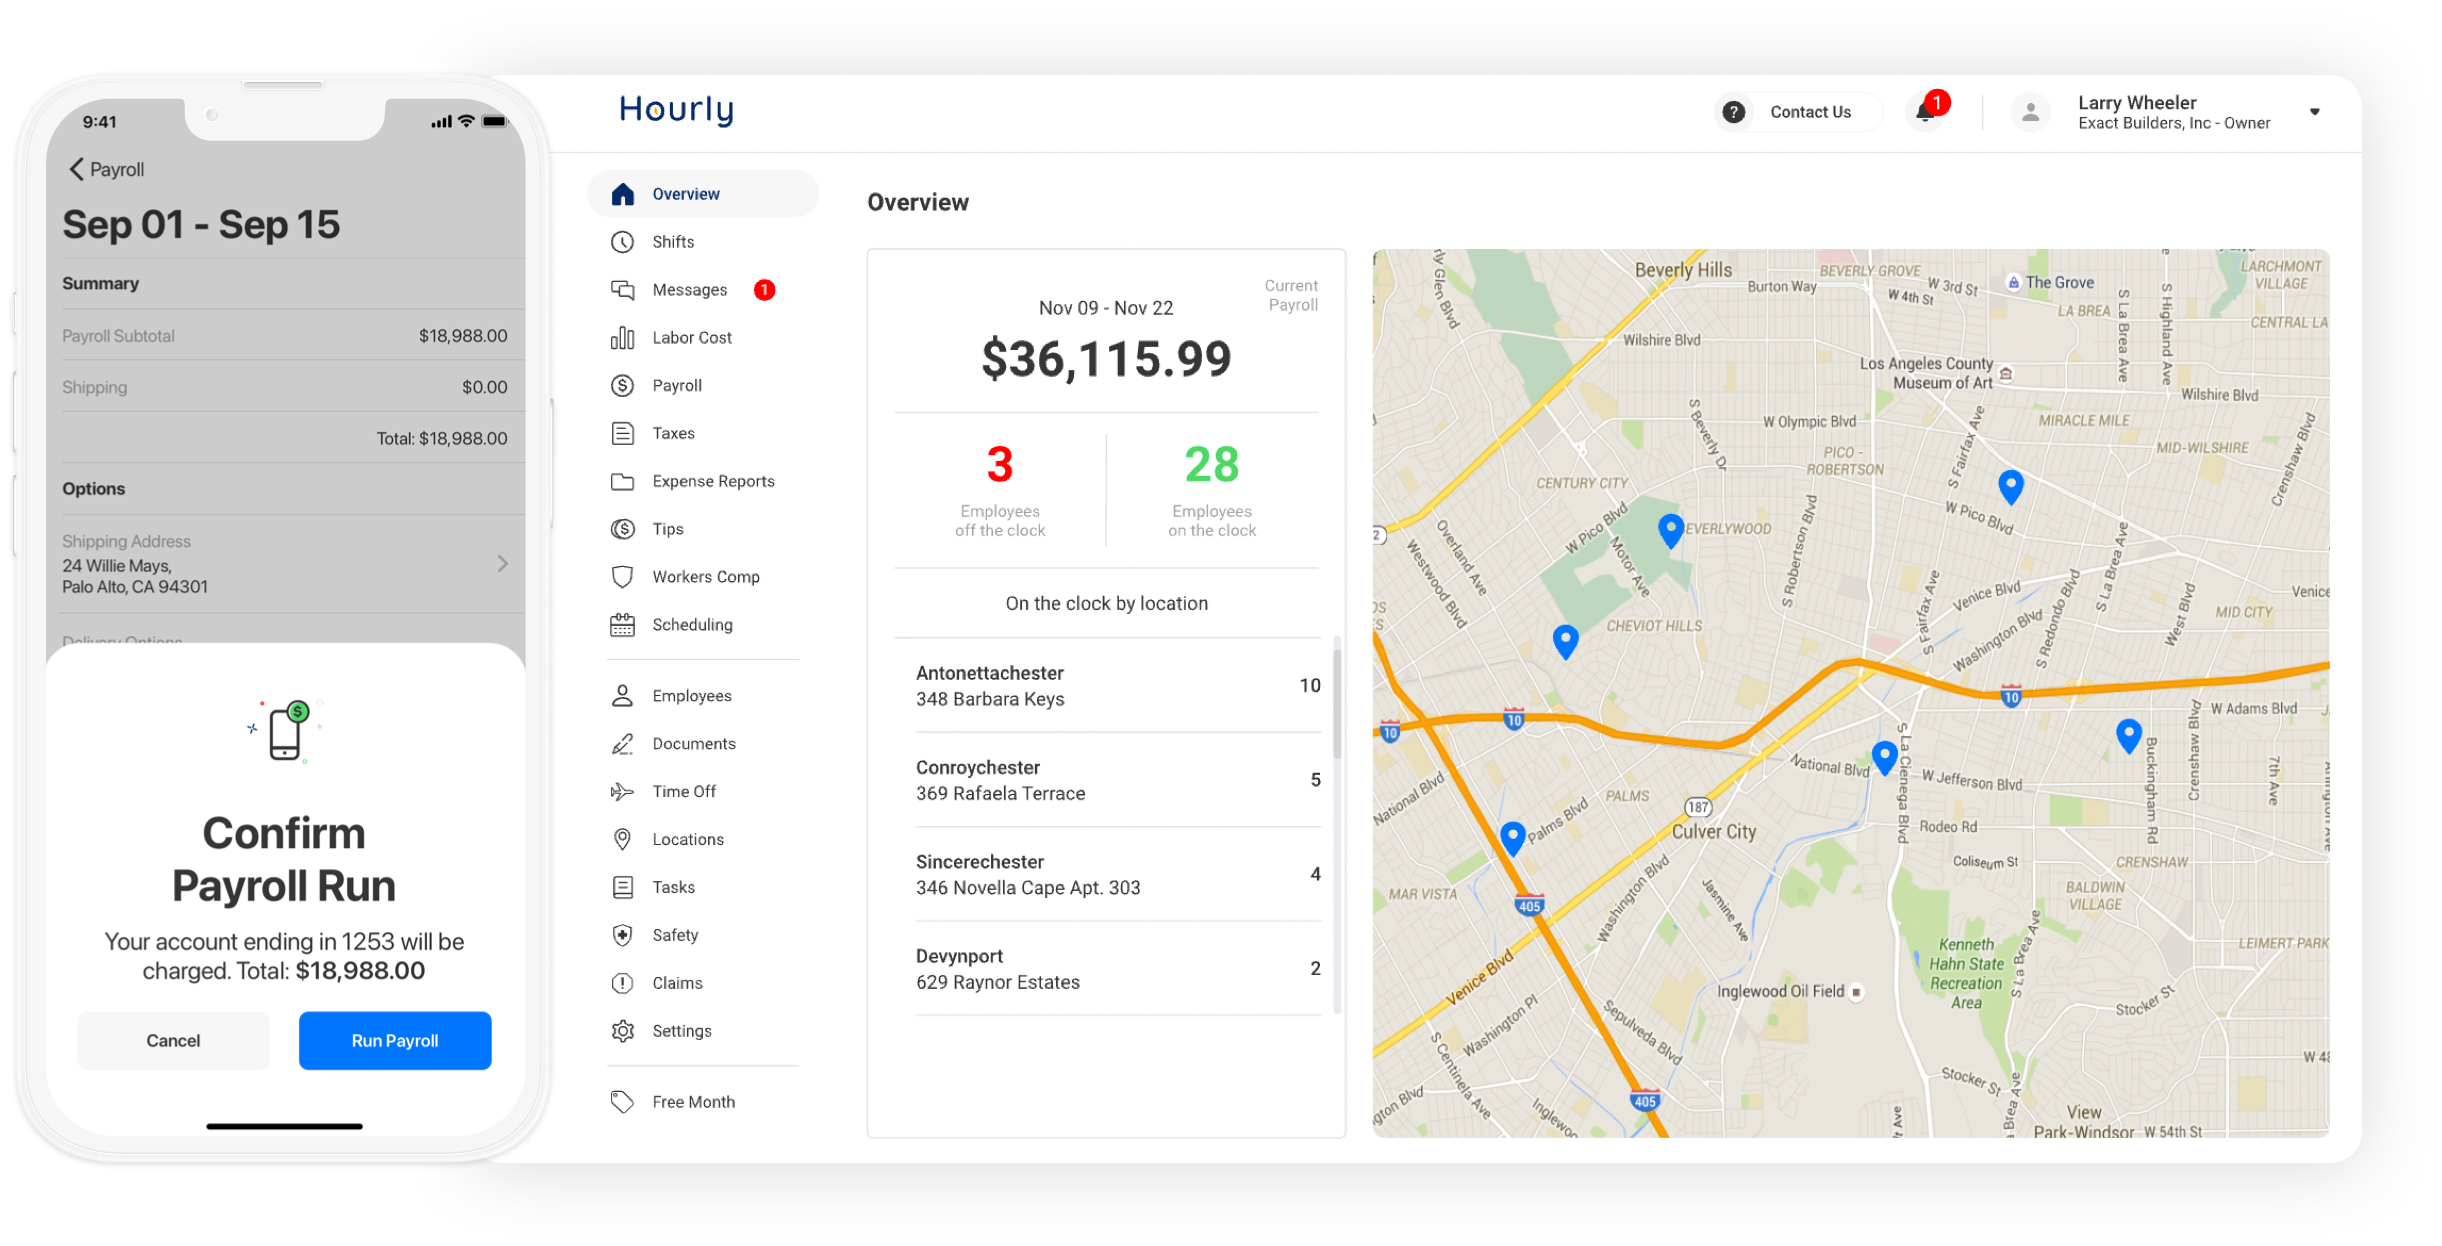Open the Free Month link

pyautogui.click(x=703, y=1102)
